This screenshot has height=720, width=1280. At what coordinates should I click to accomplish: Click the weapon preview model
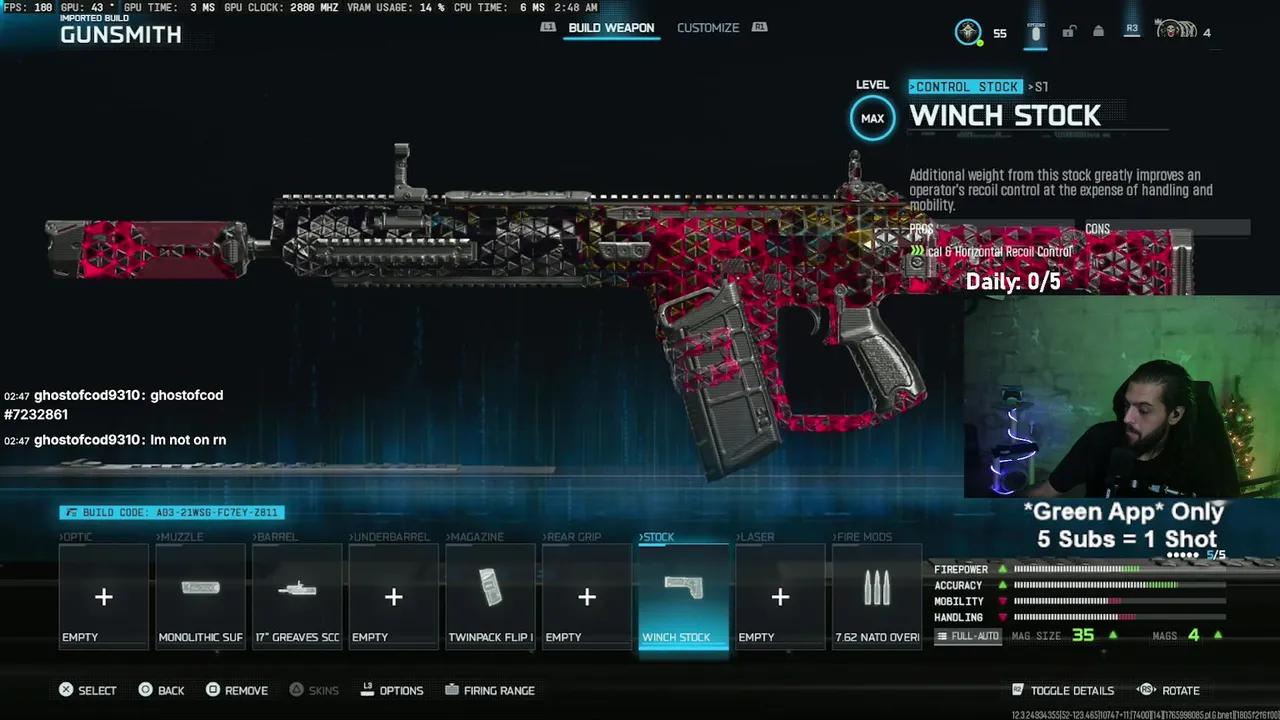click(620, 310)
